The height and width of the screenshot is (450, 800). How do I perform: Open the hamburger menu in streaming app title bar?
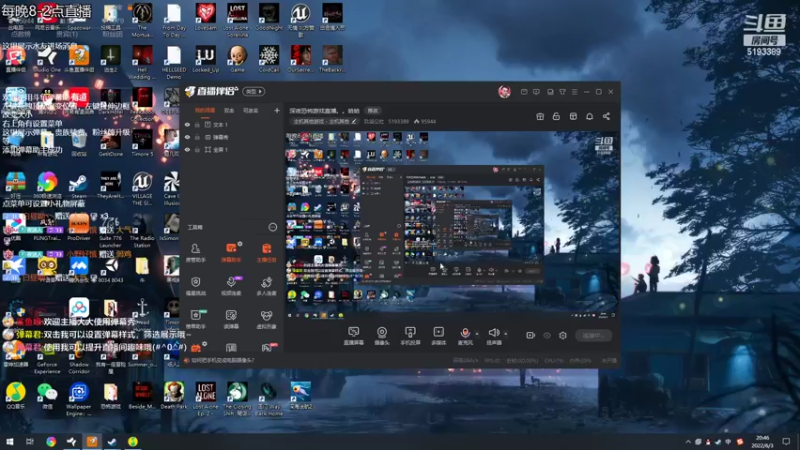[574, 92]
